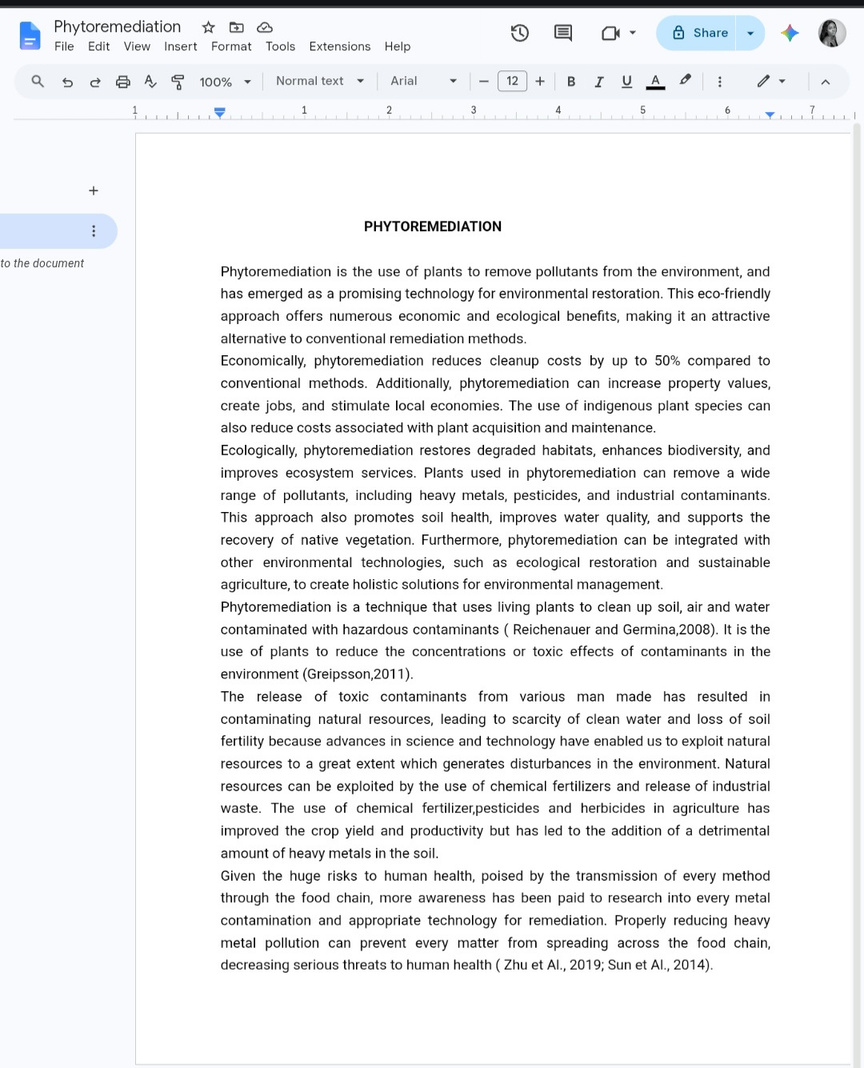Click the word 'Economically,' starting second paragraph
Viewport: 864px width, 1068px height.
263,361
